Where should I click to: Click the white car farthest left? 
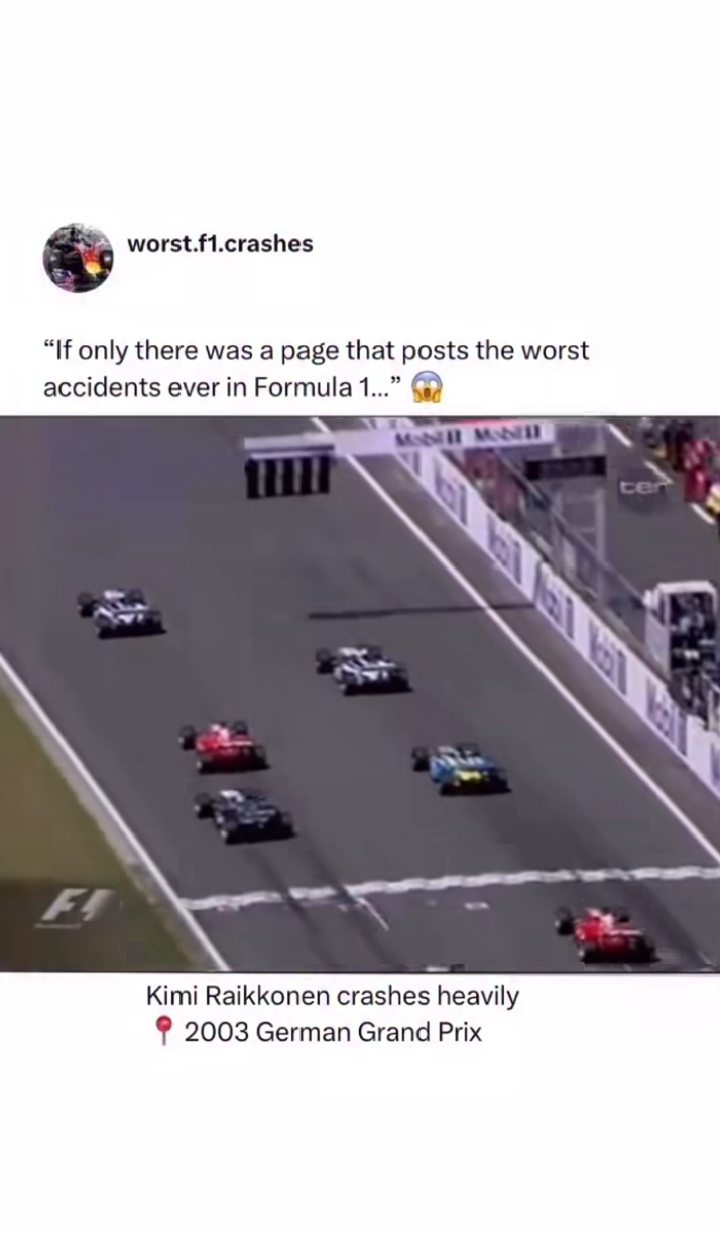coord(121,613)
